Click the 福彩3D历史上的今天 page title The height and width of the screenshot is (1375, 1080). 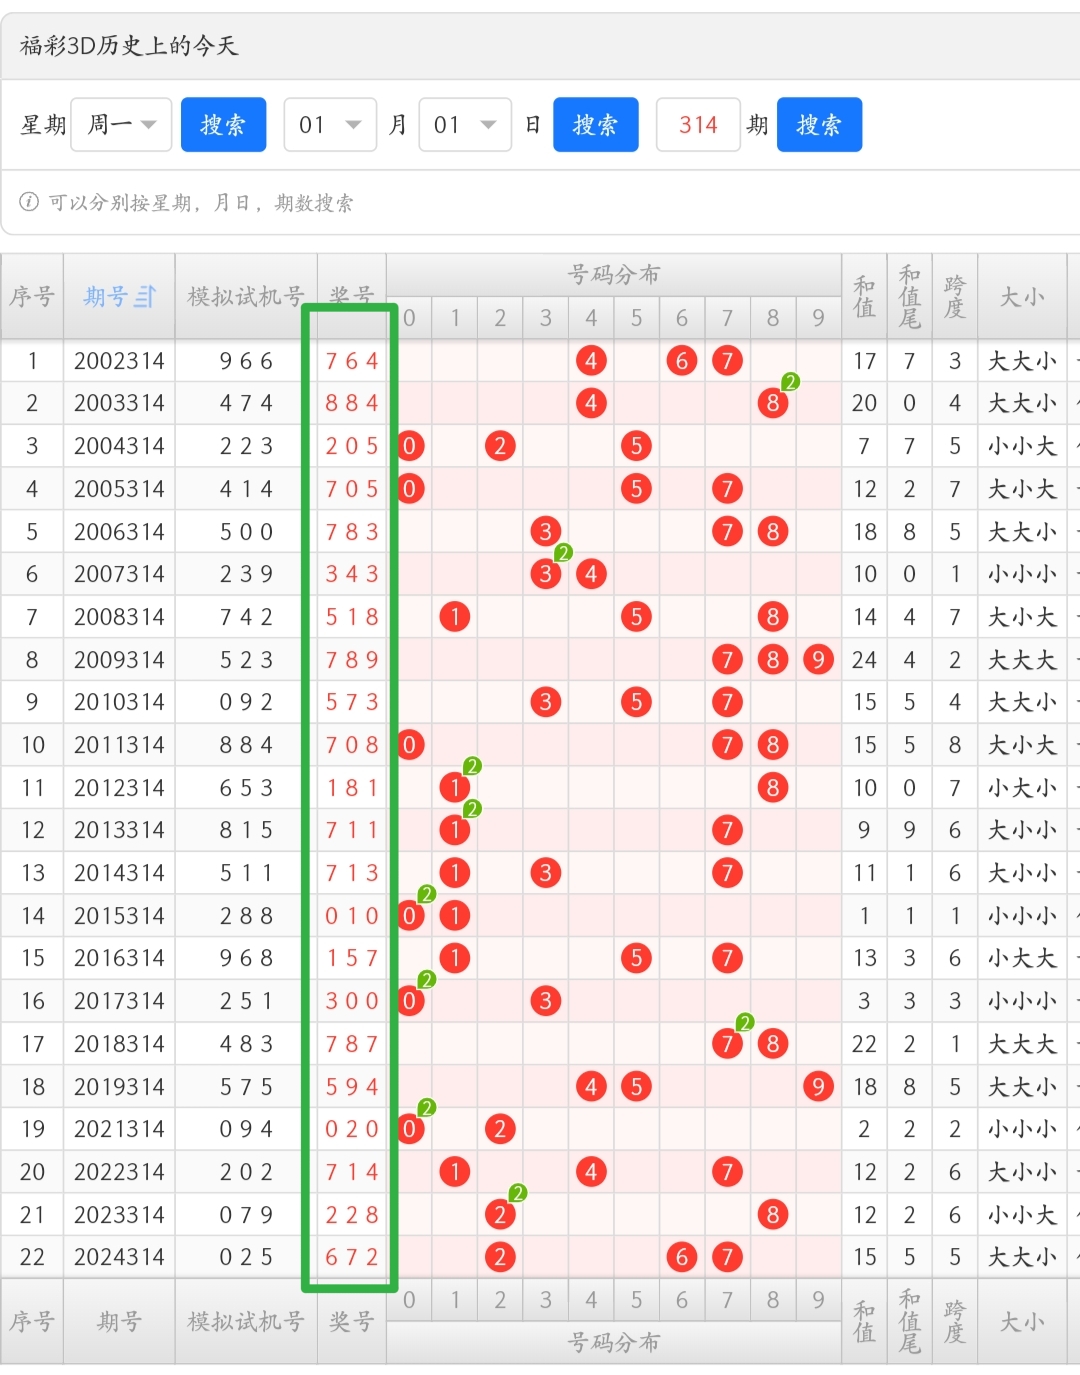[129, 46]
